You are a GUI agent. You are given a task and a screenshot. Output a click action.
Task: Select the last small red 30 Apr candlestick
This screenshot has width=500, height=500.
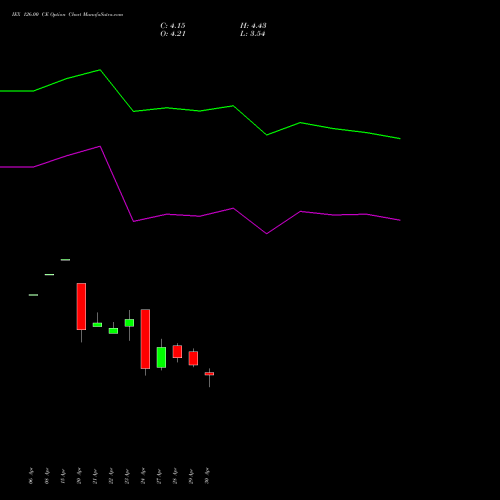tap(209, 374)
